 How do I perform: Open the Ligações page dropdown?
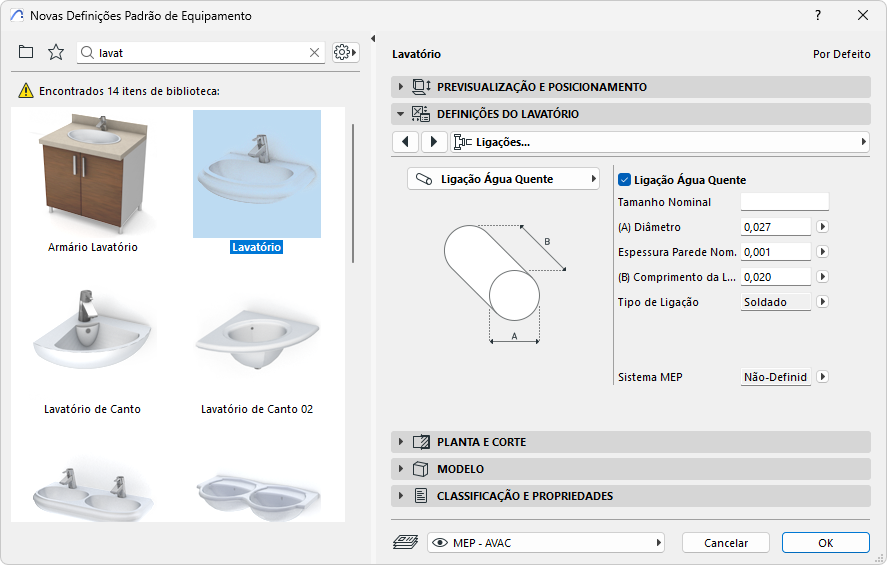click(x=660, y=142)
